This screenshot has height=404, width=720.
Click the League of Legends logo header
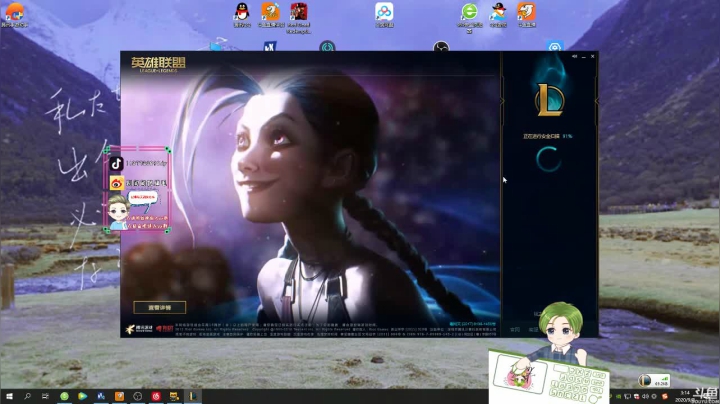coord(158,64)
